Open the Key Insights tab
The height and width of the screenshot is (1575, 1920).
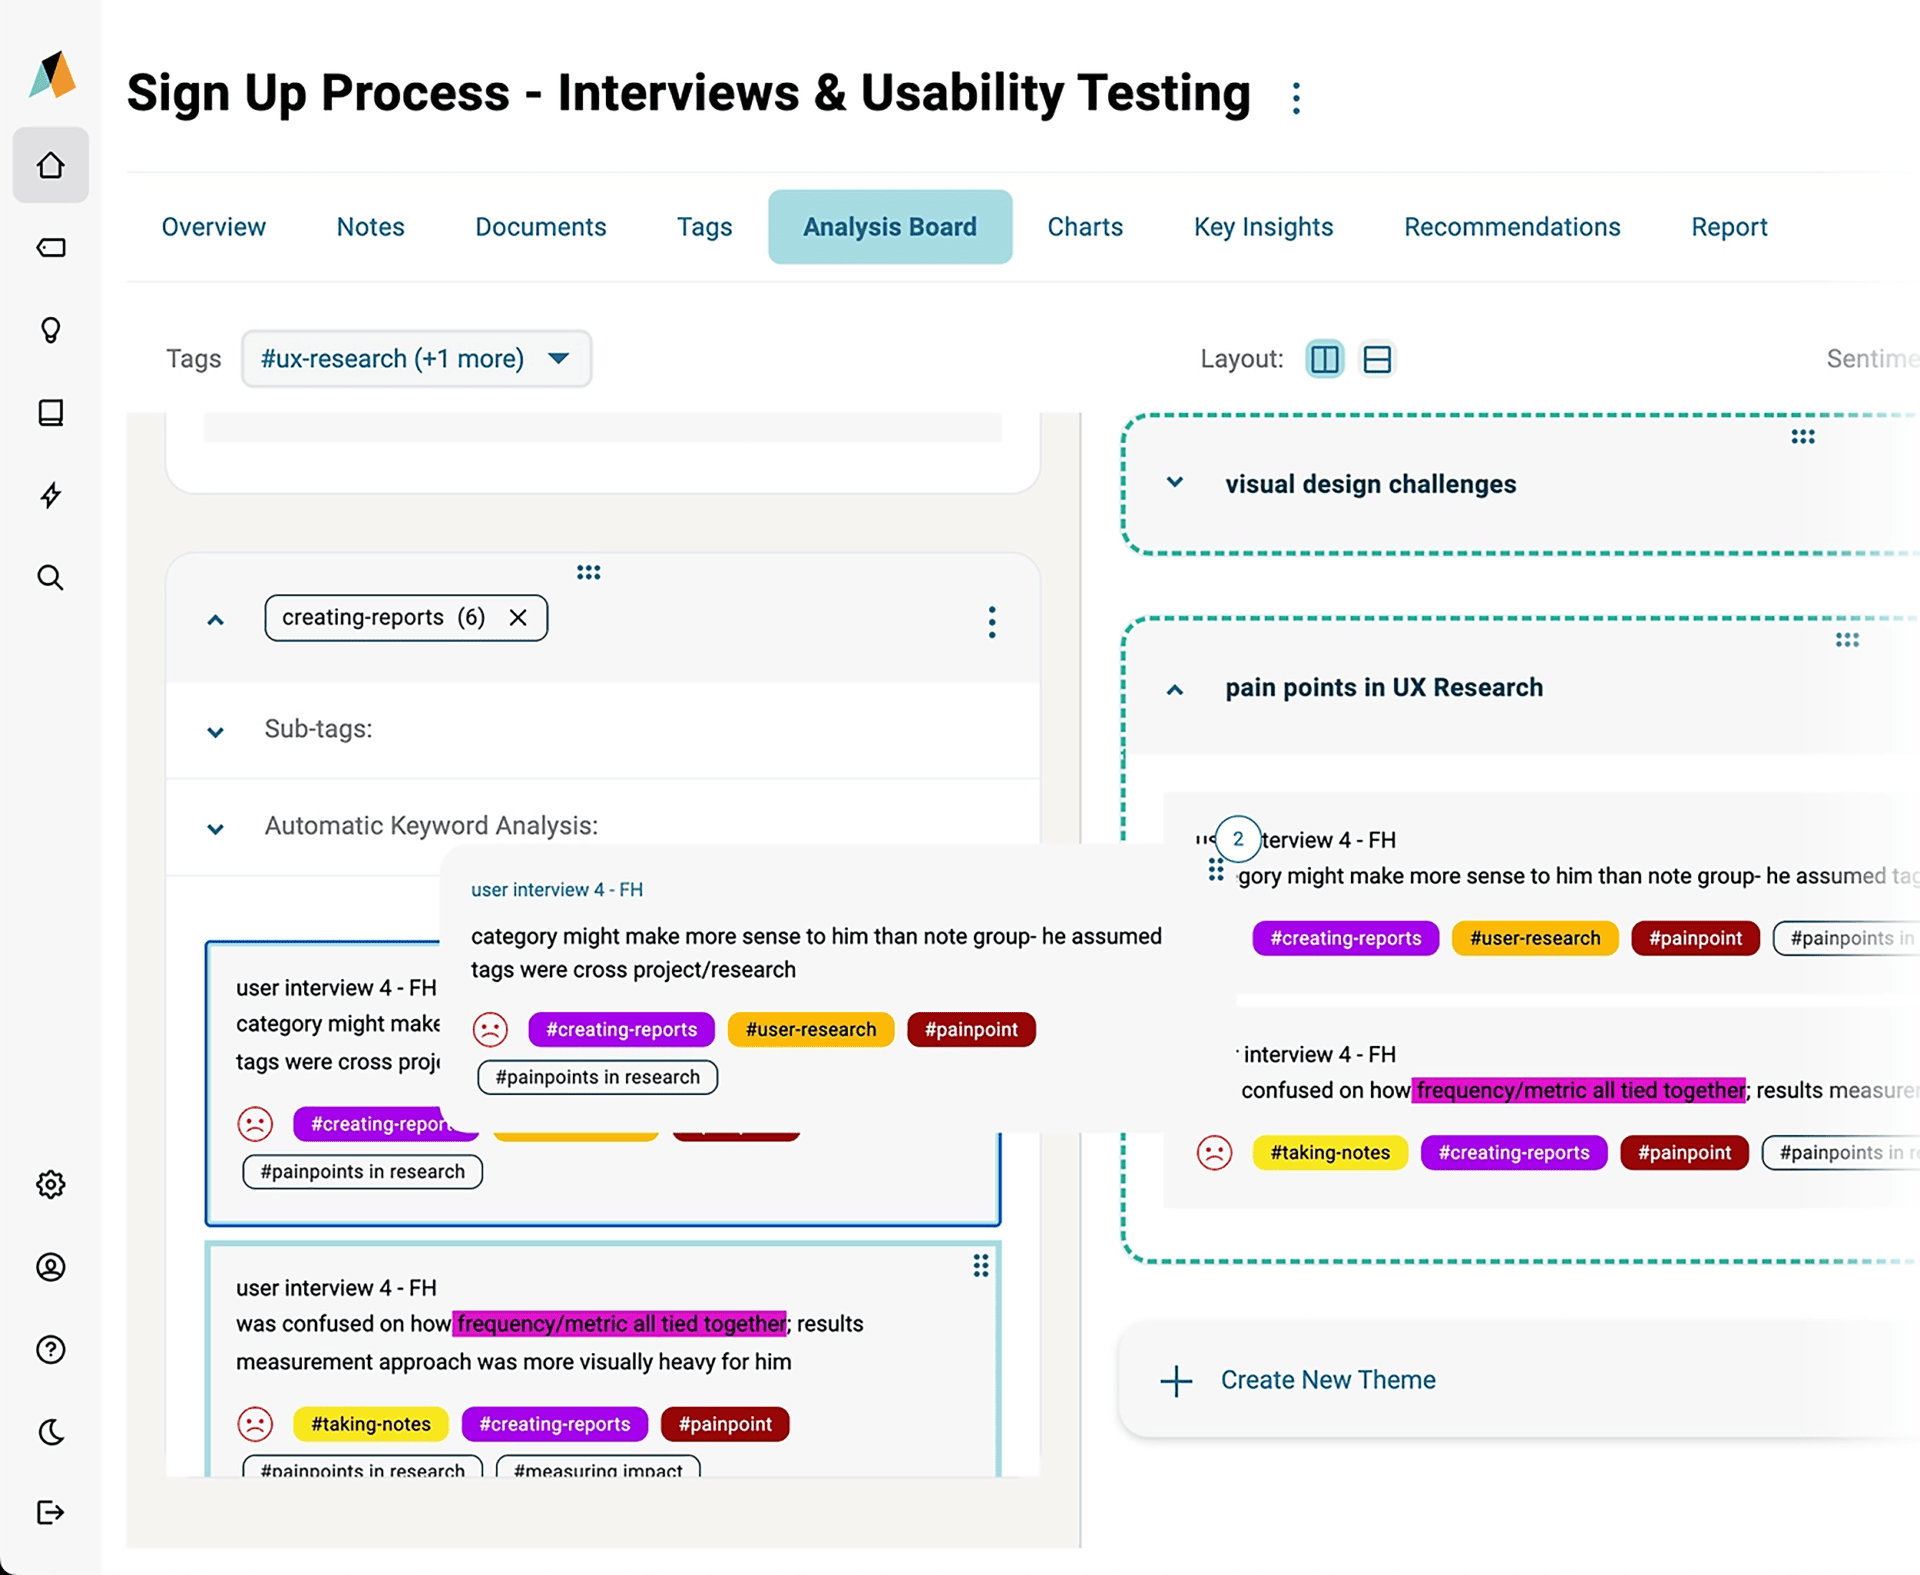pos(1263,227)
